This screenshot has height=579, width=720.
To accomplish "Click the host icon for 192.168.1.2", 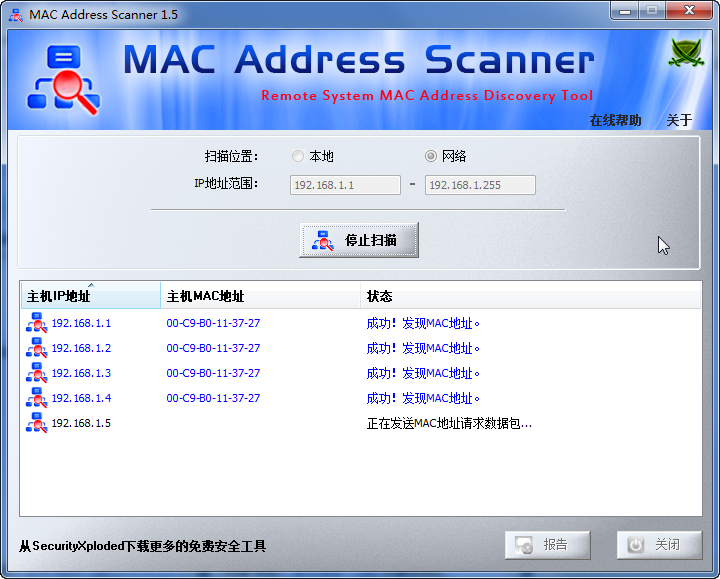I will pos(36,348).
